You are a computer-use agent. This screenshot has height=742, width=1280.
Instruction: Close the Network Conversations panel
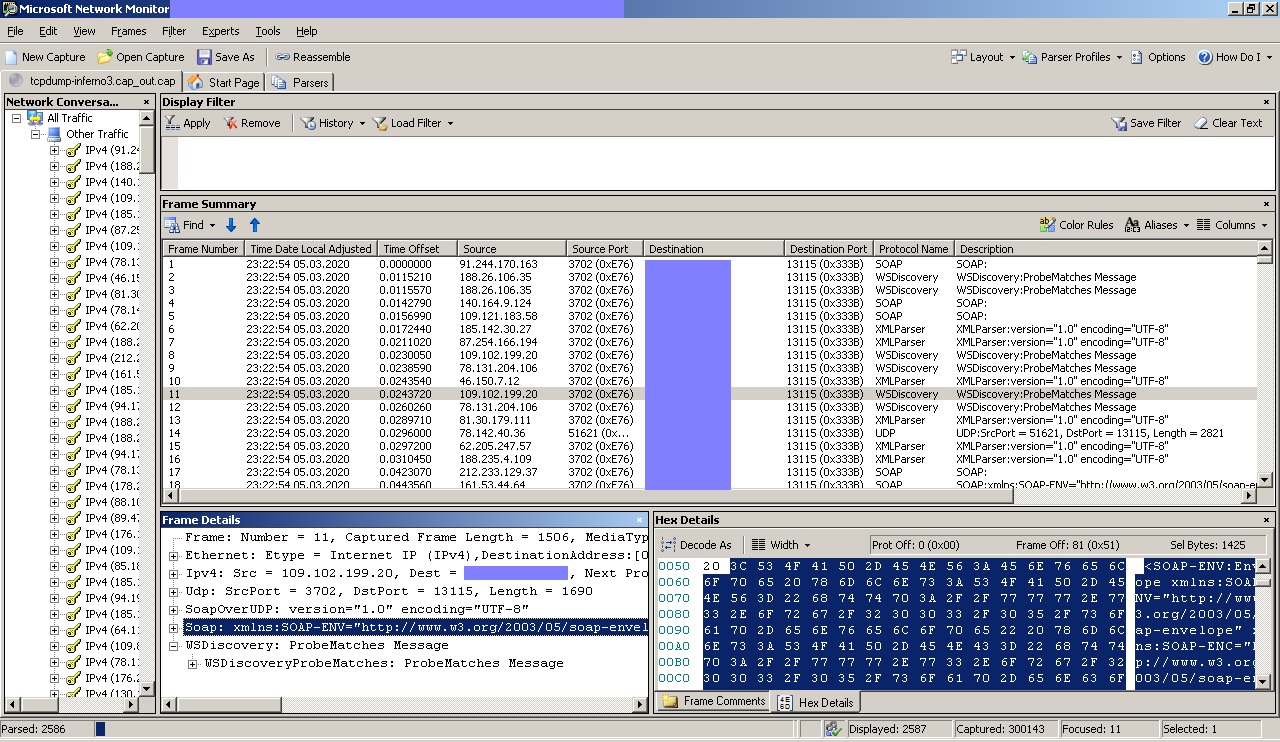pos(146,102)
